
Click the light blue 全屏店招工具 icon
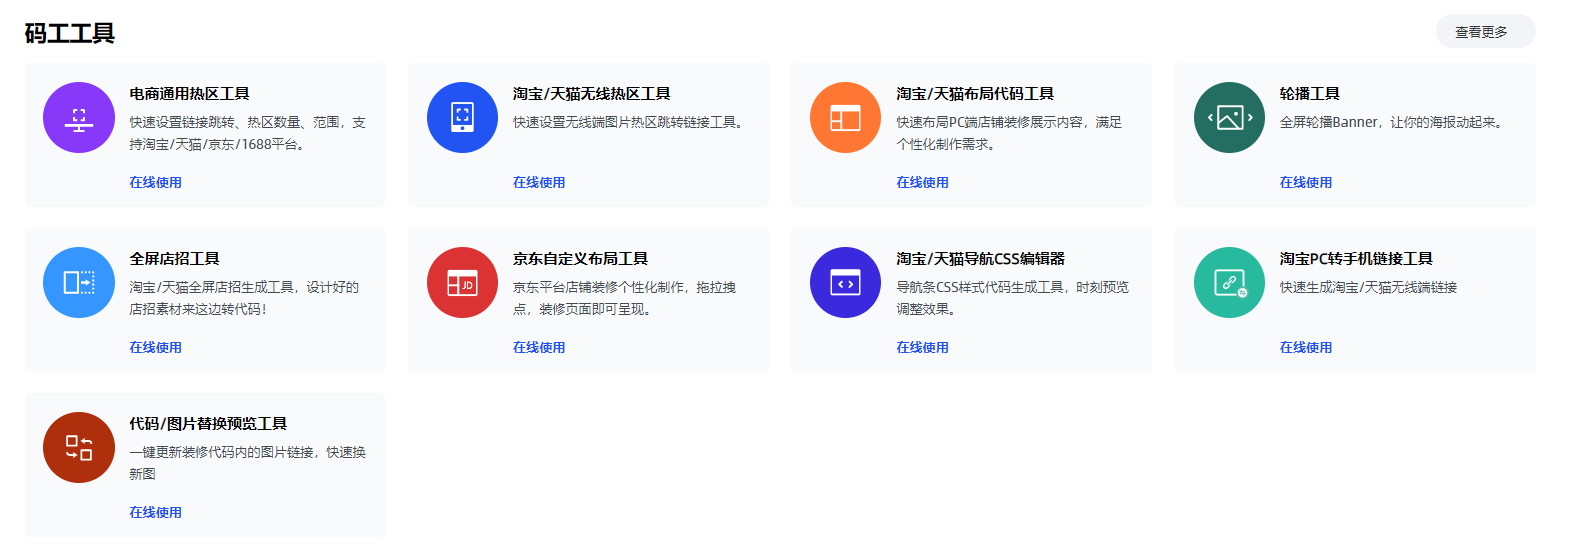click(79, 283)
